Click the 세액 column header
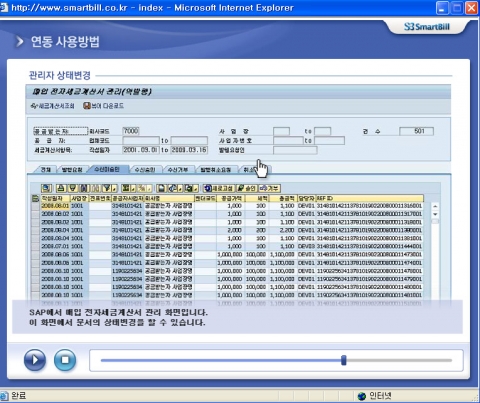480x403 pixels. click(256, 198)
